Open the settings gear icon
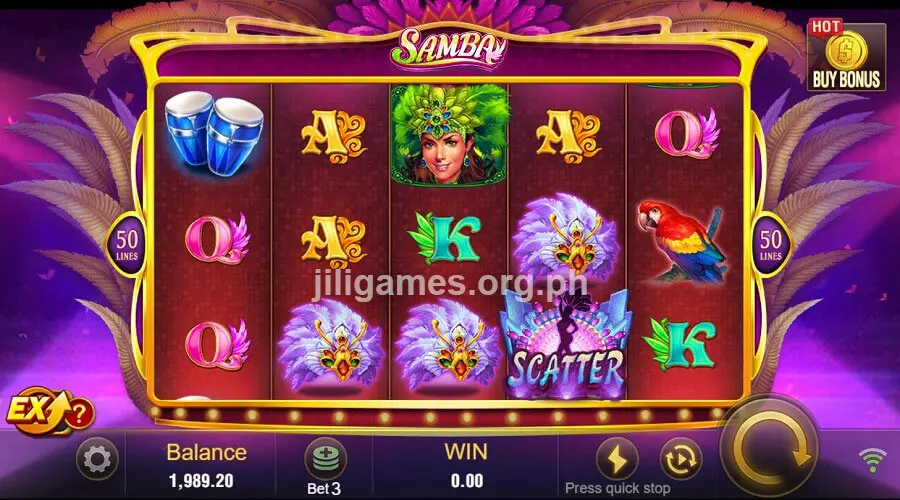Screen dimensions: 900x500 [97, 459]
